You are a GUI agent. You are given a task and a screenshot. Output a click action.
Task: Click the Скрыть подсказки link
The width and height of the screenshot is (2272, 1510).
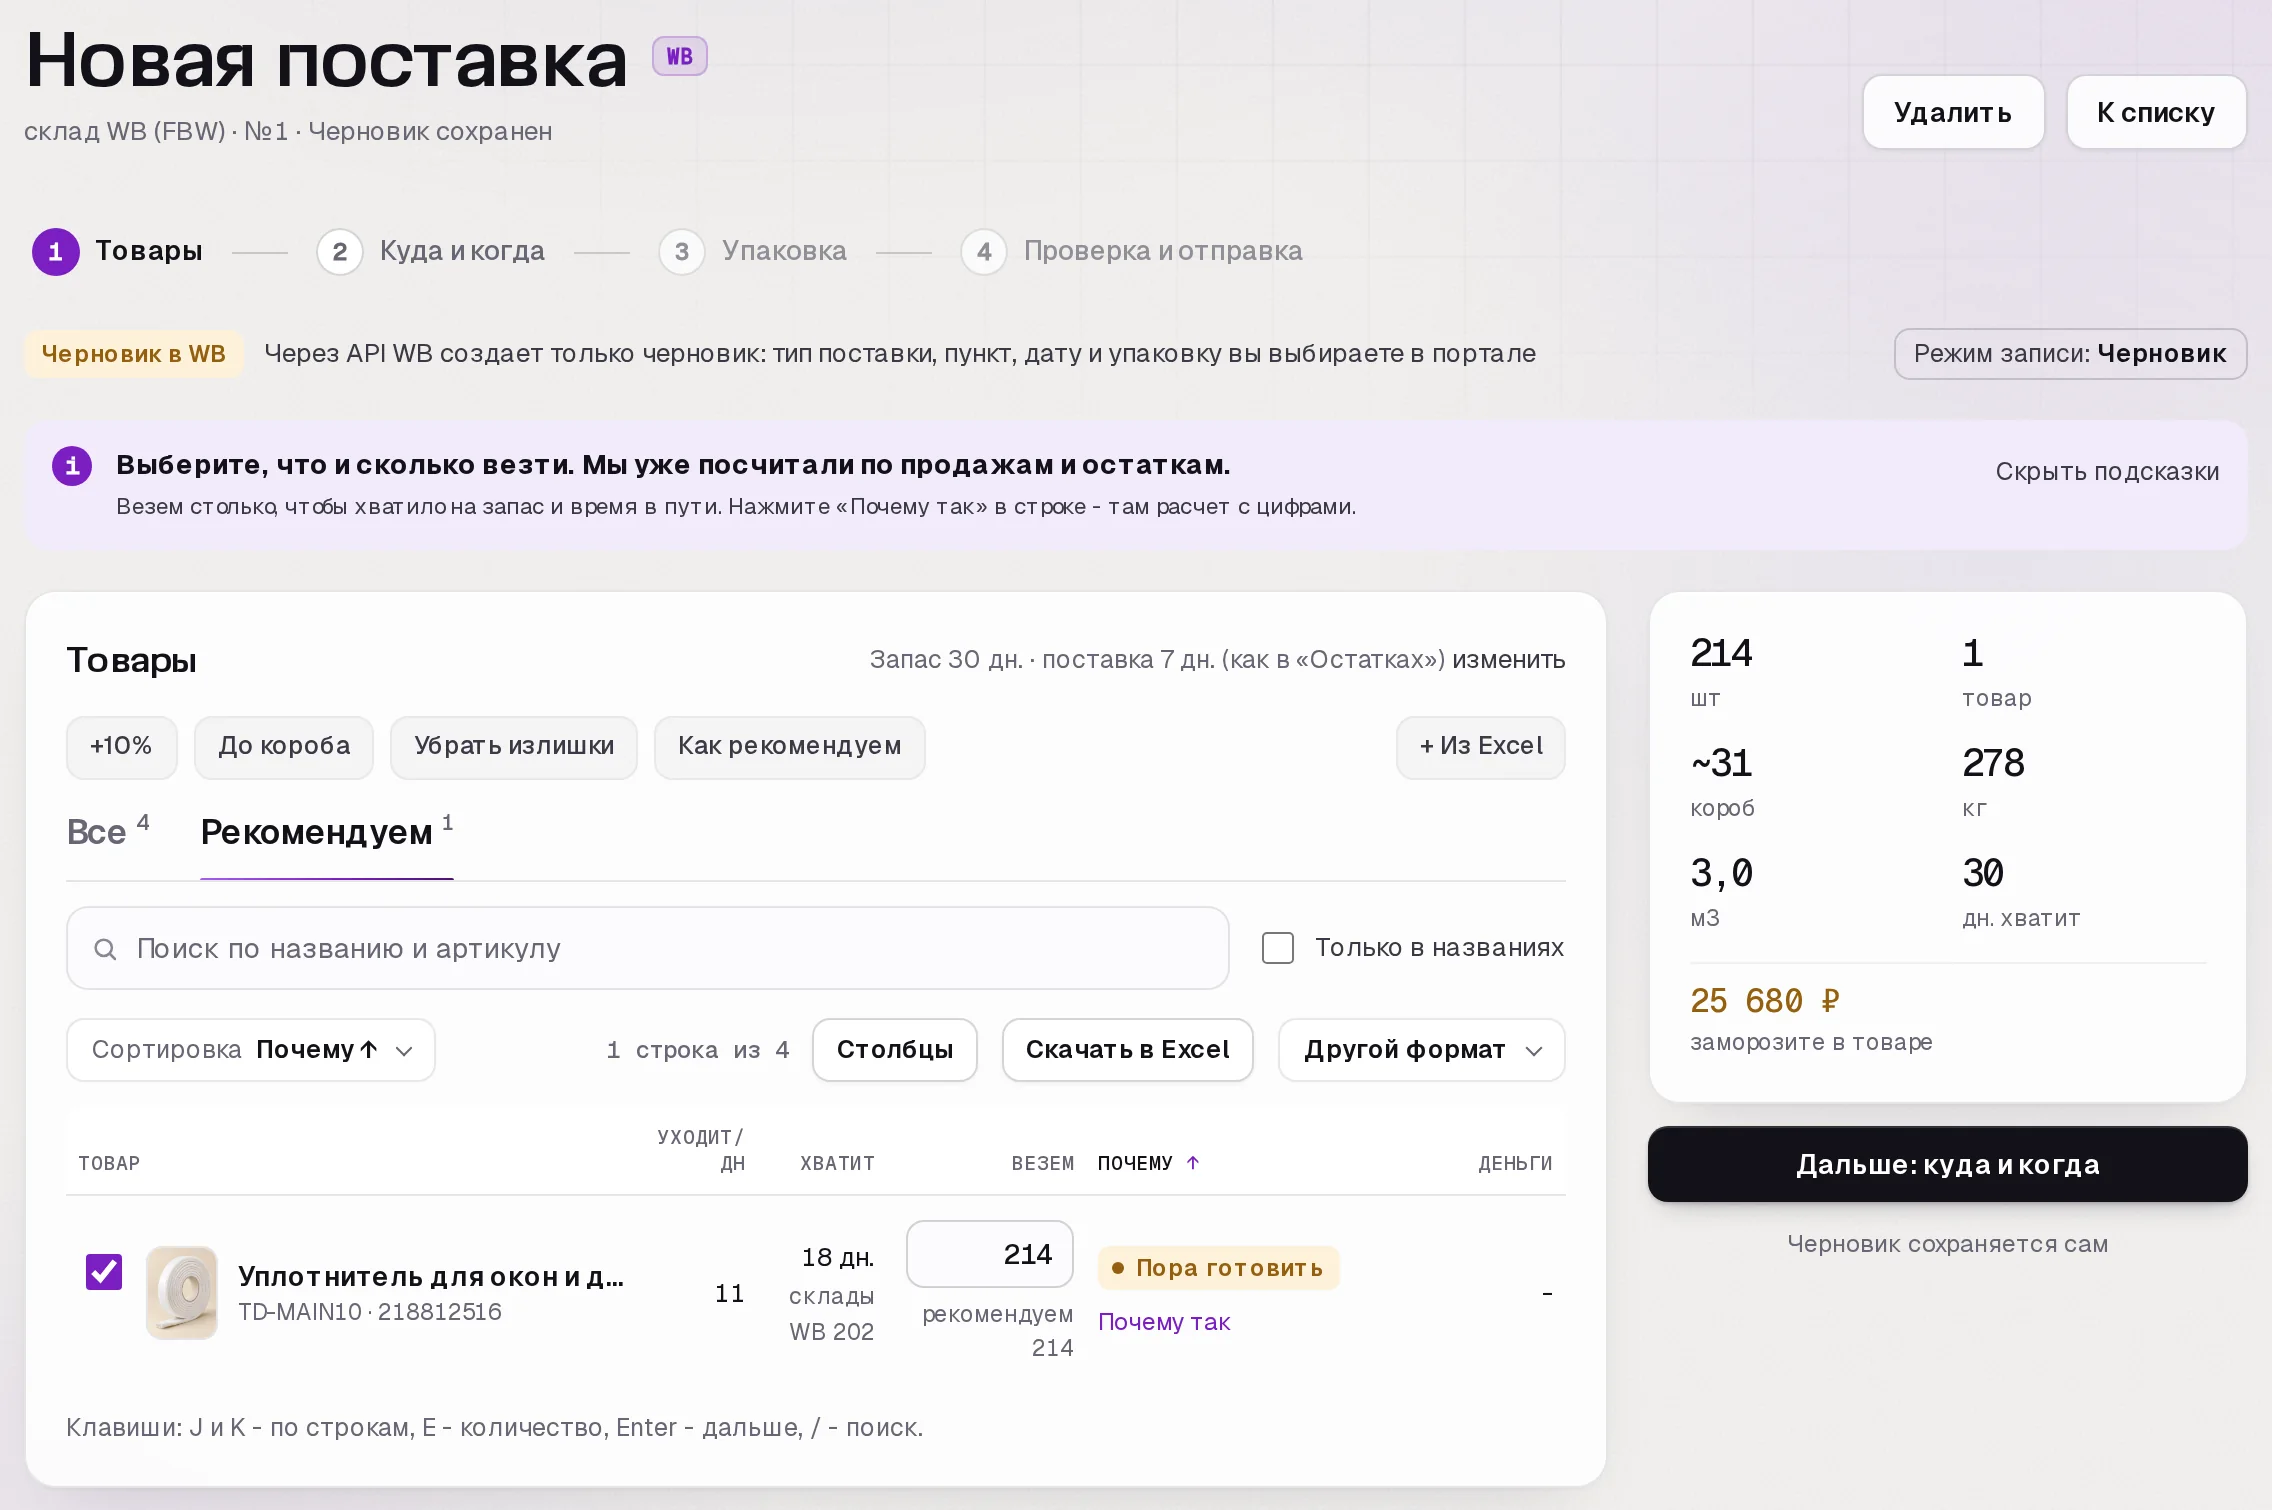tap(2107, 472)
